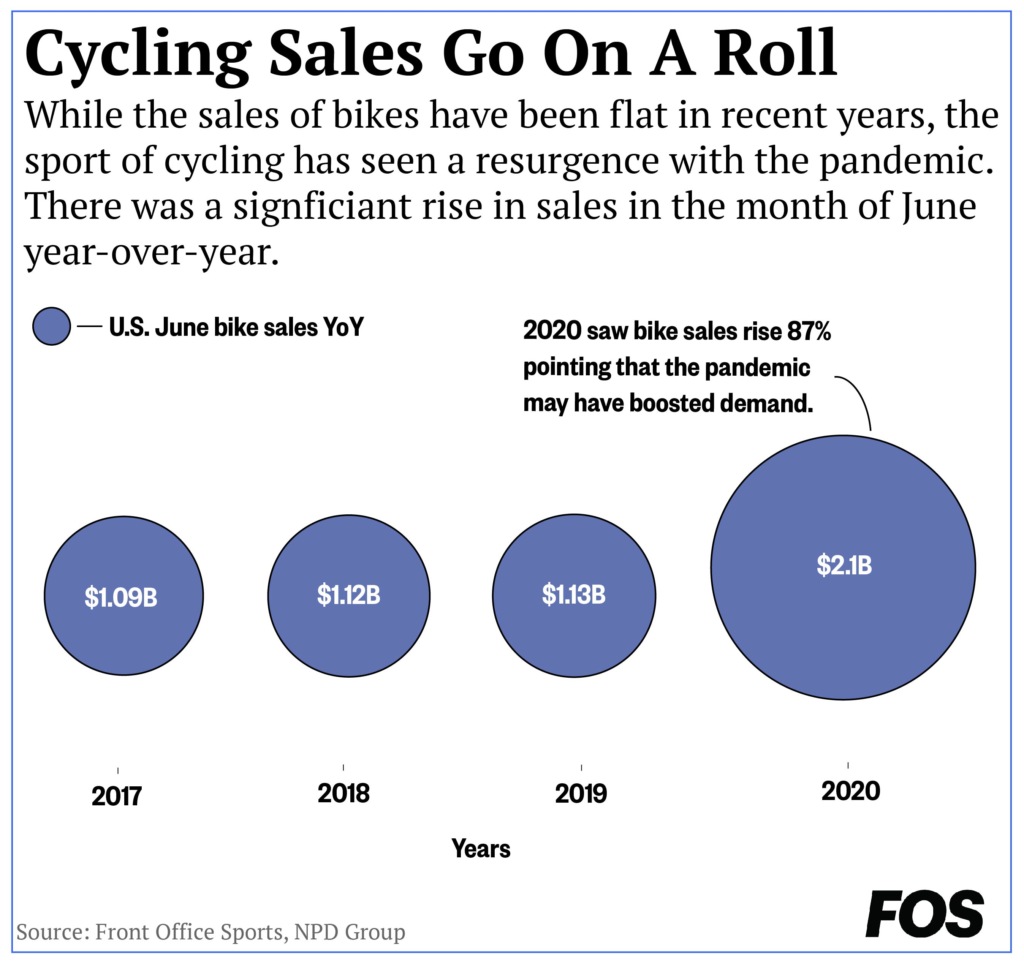
Task: Click the 2019 axis label
Action: coord(581,794)
